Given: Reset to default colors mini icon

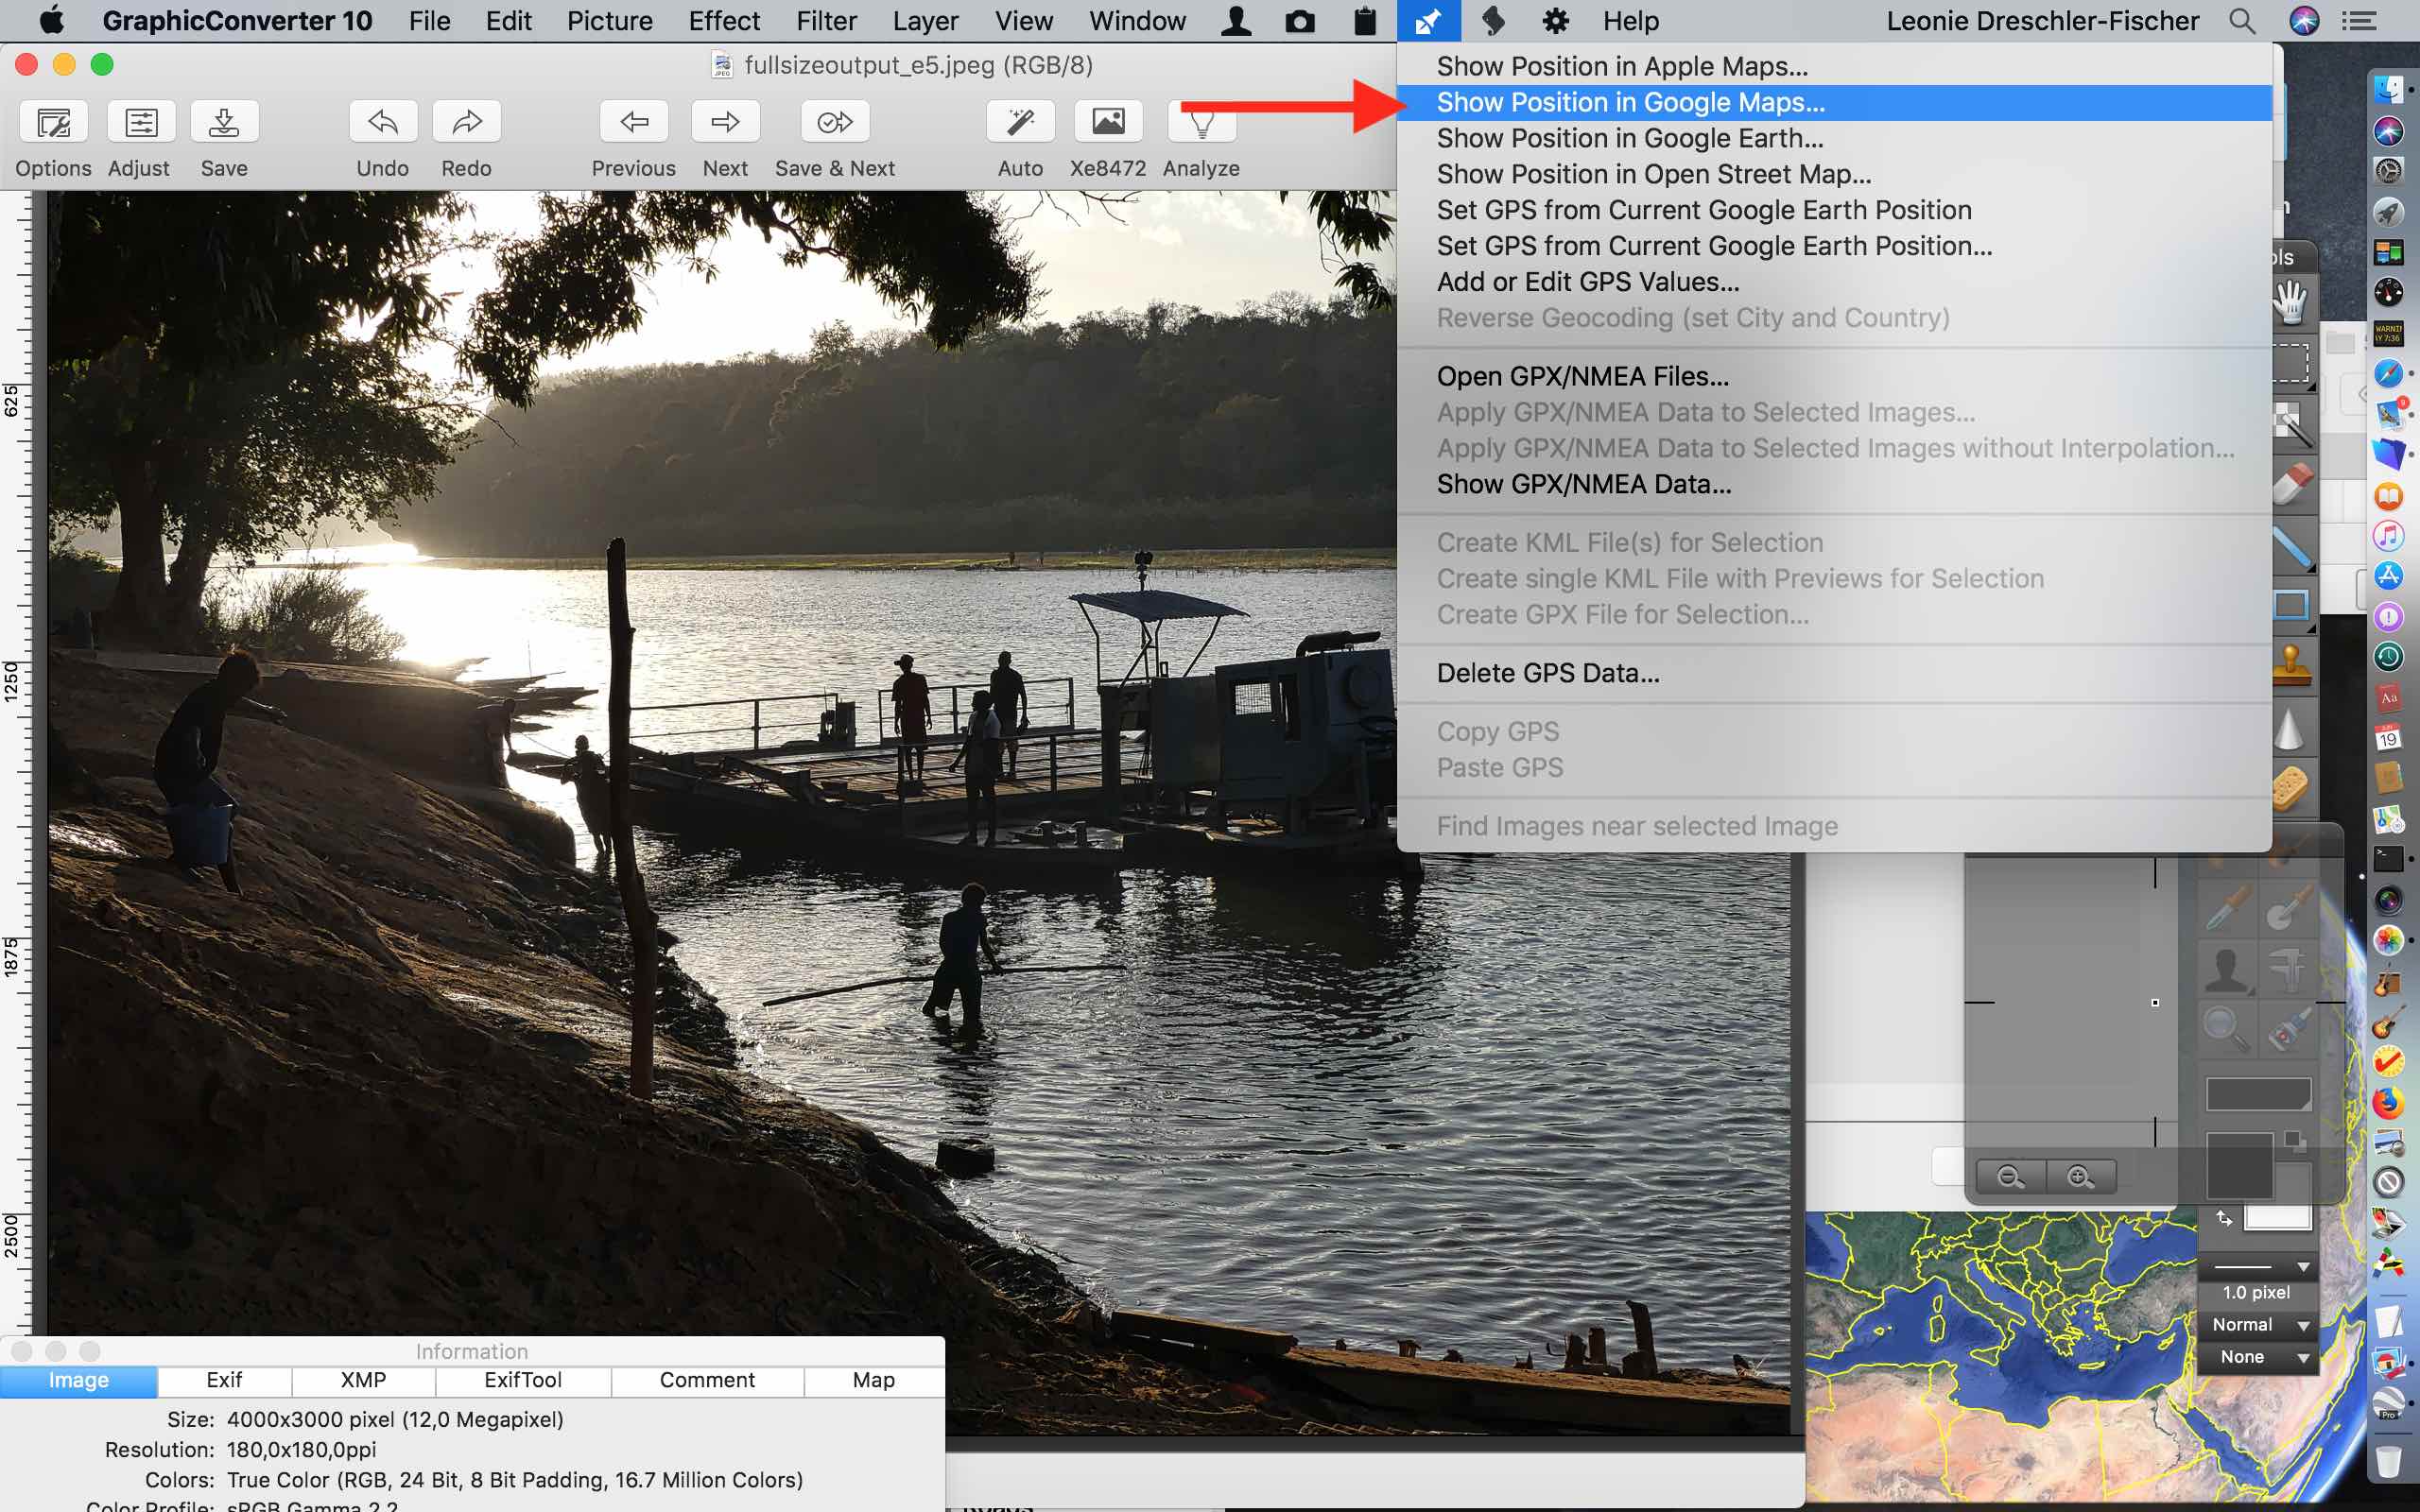Looking at the screenshot, I should click(2294, 1140).
